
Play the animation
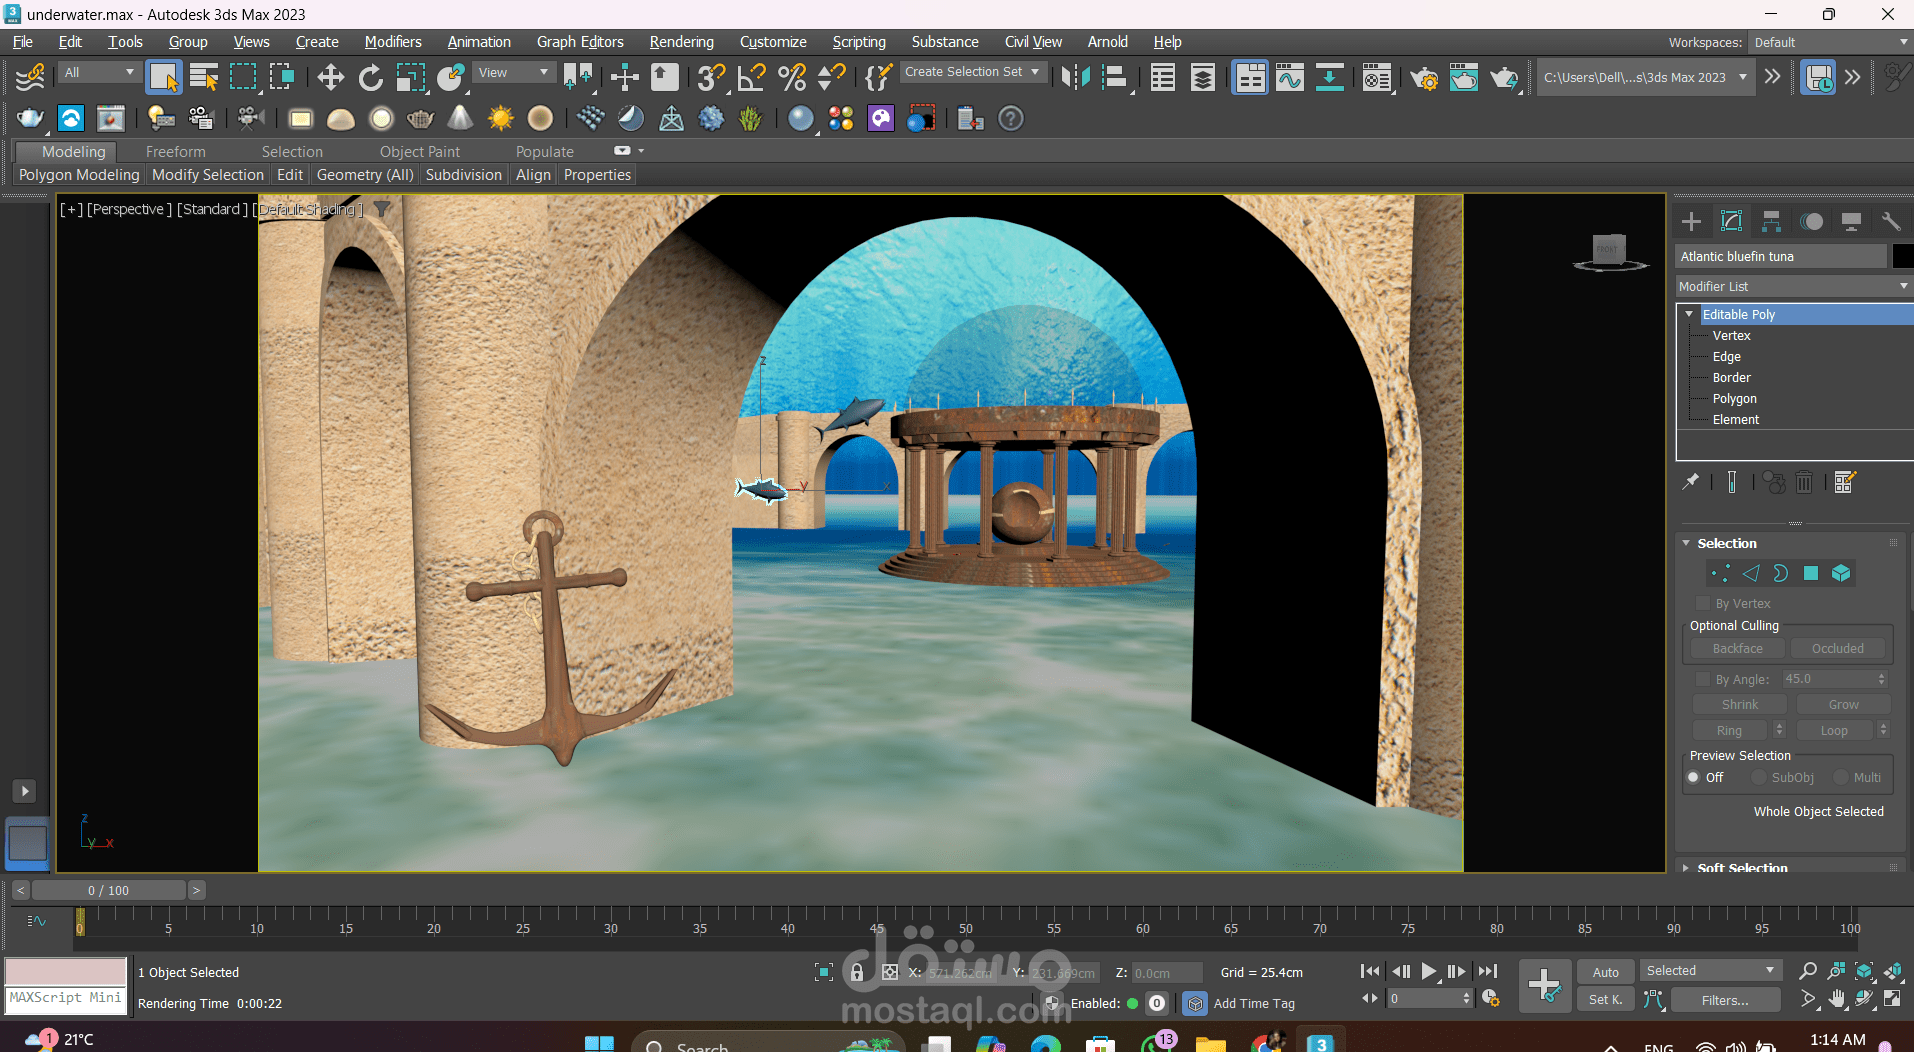coord(1428,971)
